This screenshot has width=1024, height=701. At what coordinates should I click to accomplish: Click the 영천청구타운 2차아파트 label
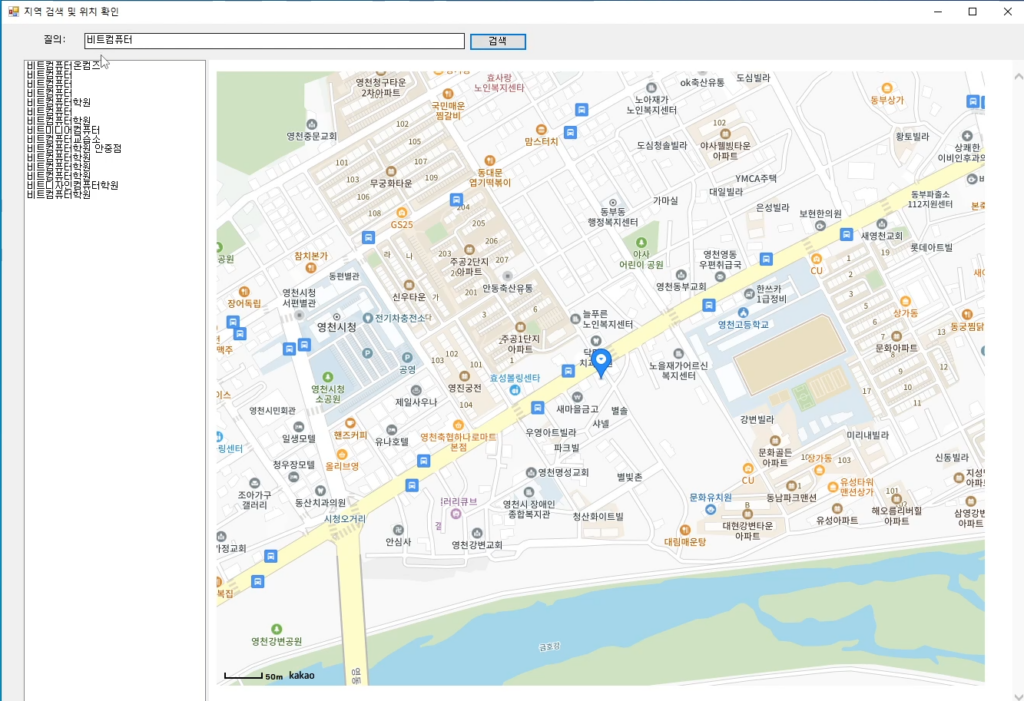pos(381,88)
